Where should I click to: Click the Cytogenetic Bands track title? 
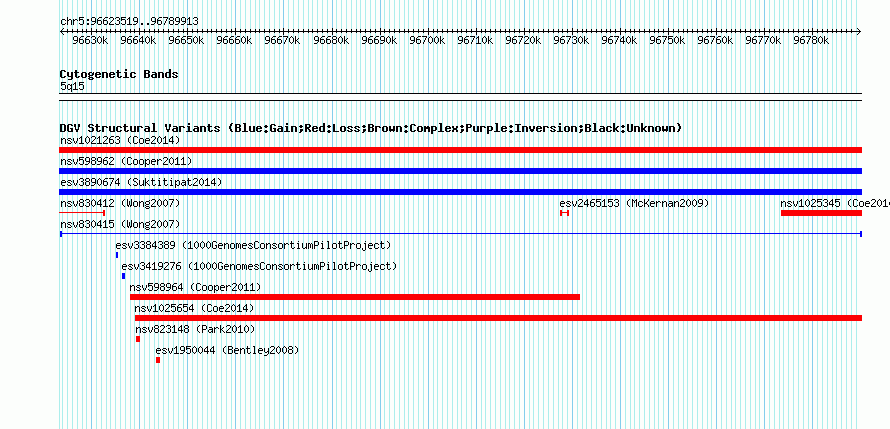(x=119, y=74)
